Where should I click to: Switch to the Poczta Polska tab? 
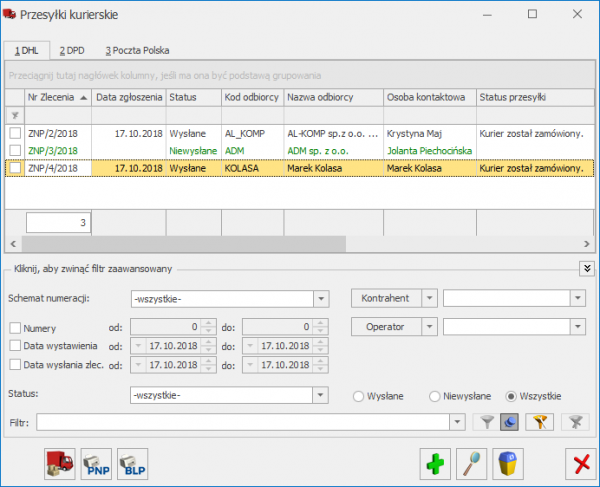tap(137, 49)
